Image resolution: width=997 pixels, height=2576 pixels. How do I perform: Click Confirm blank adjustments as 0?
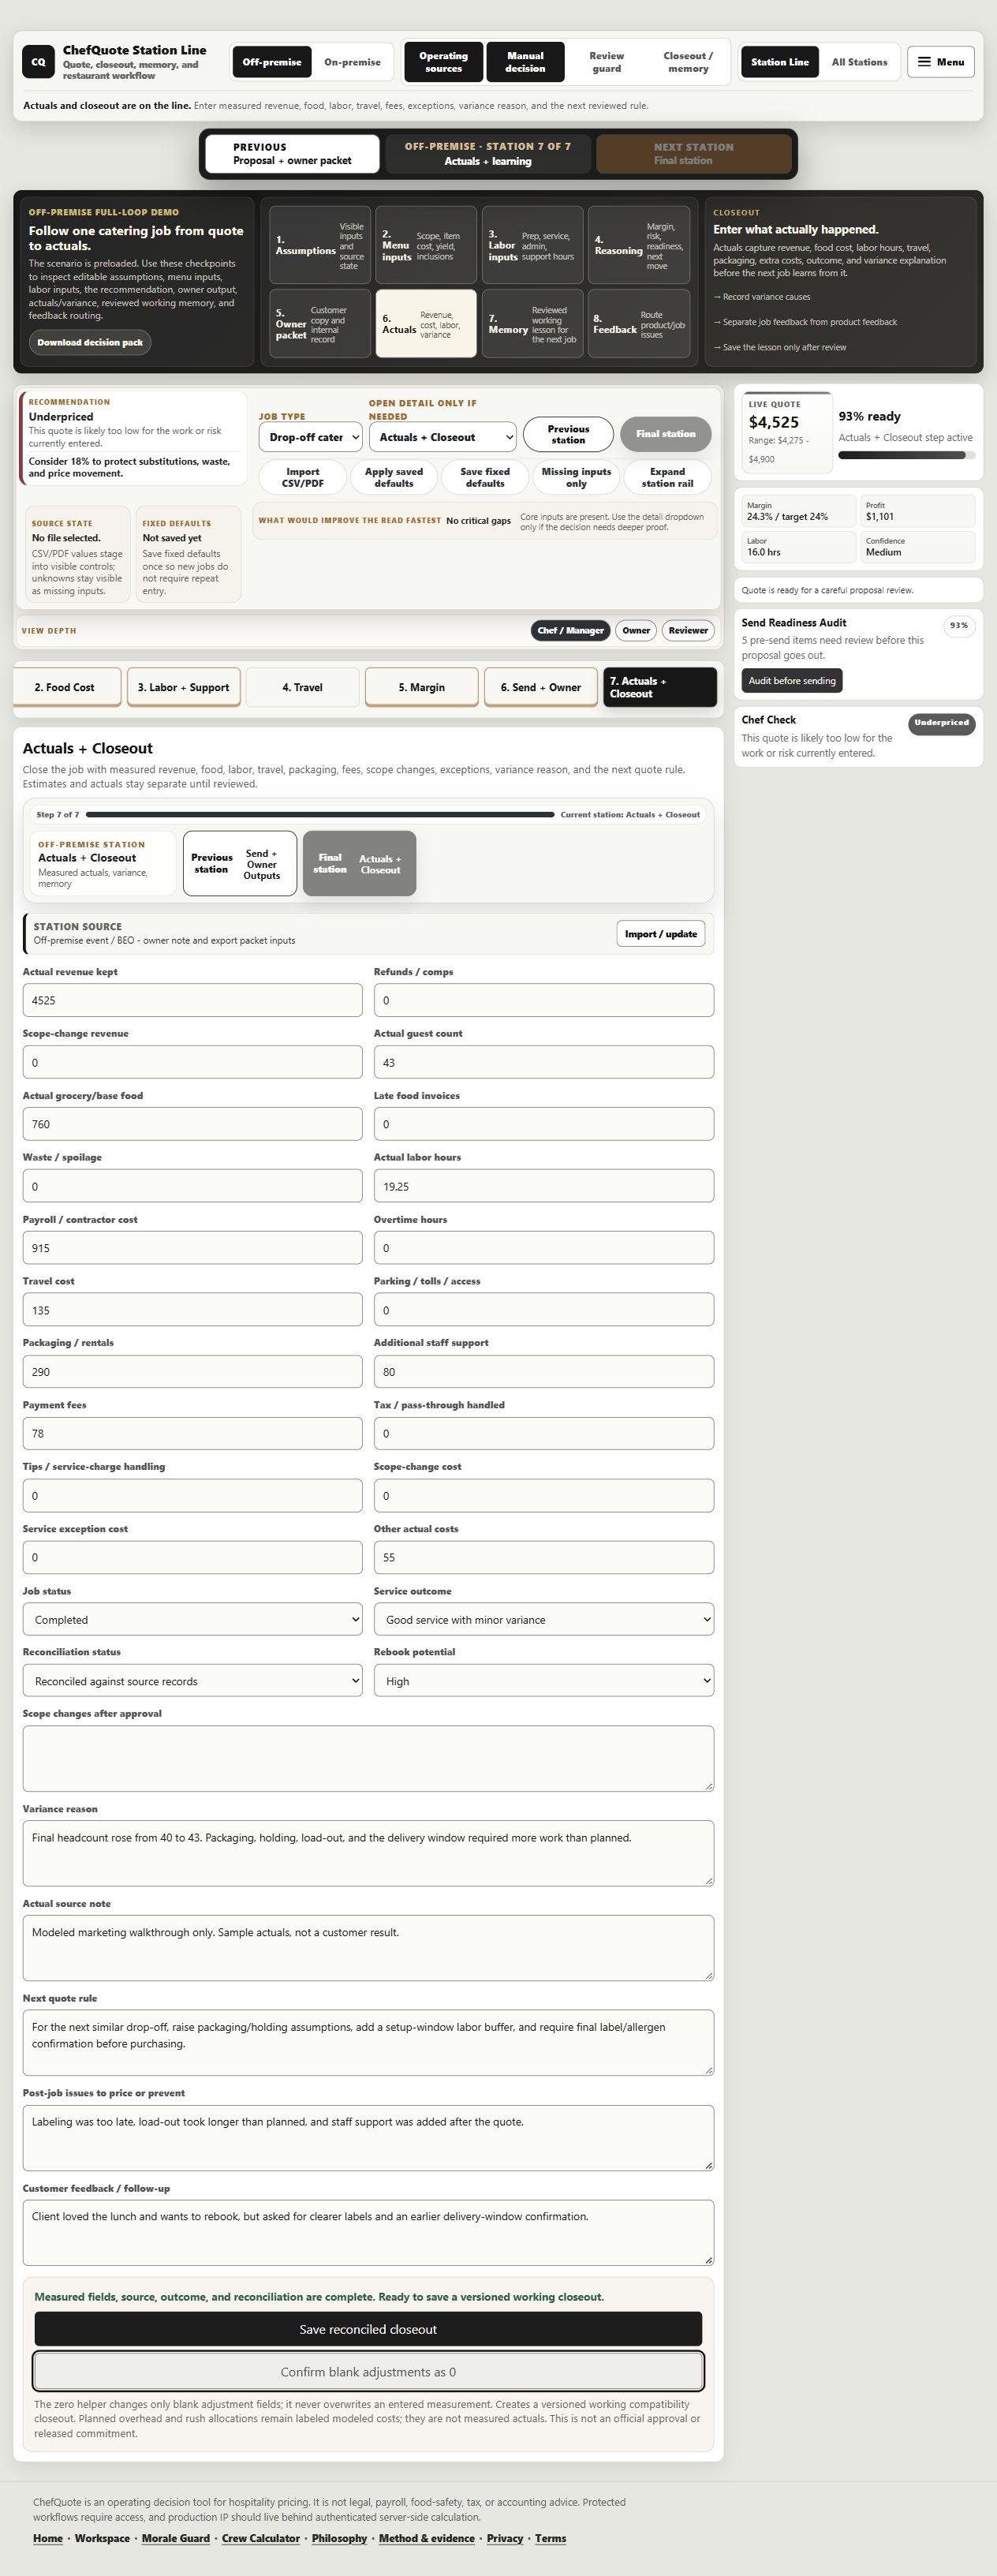coord(368,2371)
